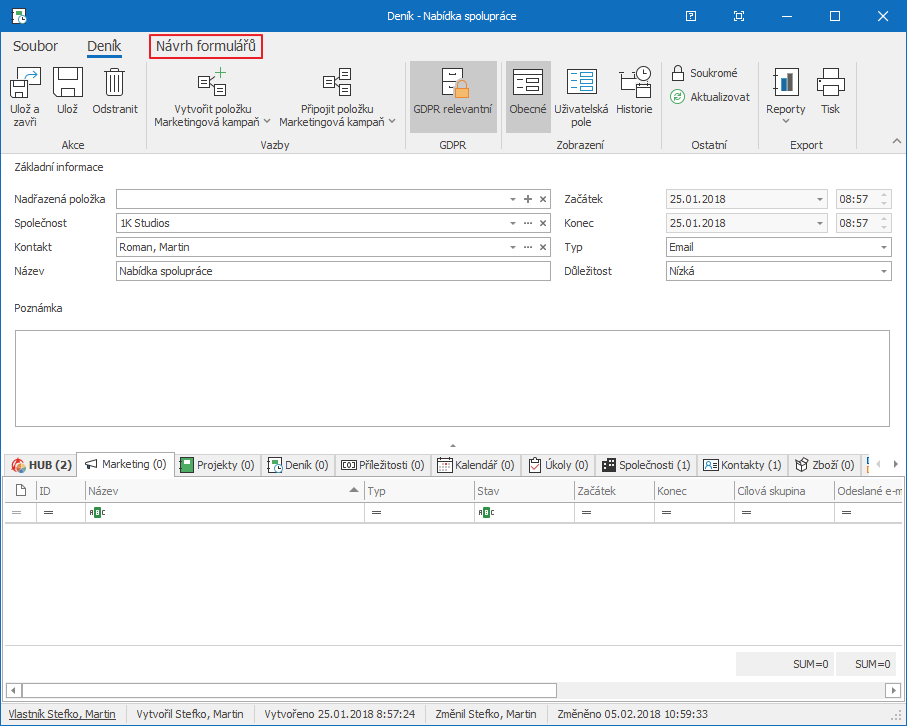Show the Uživatelská pole view
907x726 pixels.
click(x=581, y=97)
